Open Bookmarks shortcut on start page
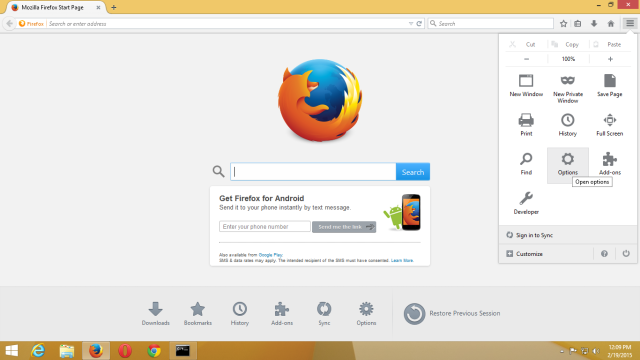The width and height of the screenshot is (640, 360). coord(198,313)
